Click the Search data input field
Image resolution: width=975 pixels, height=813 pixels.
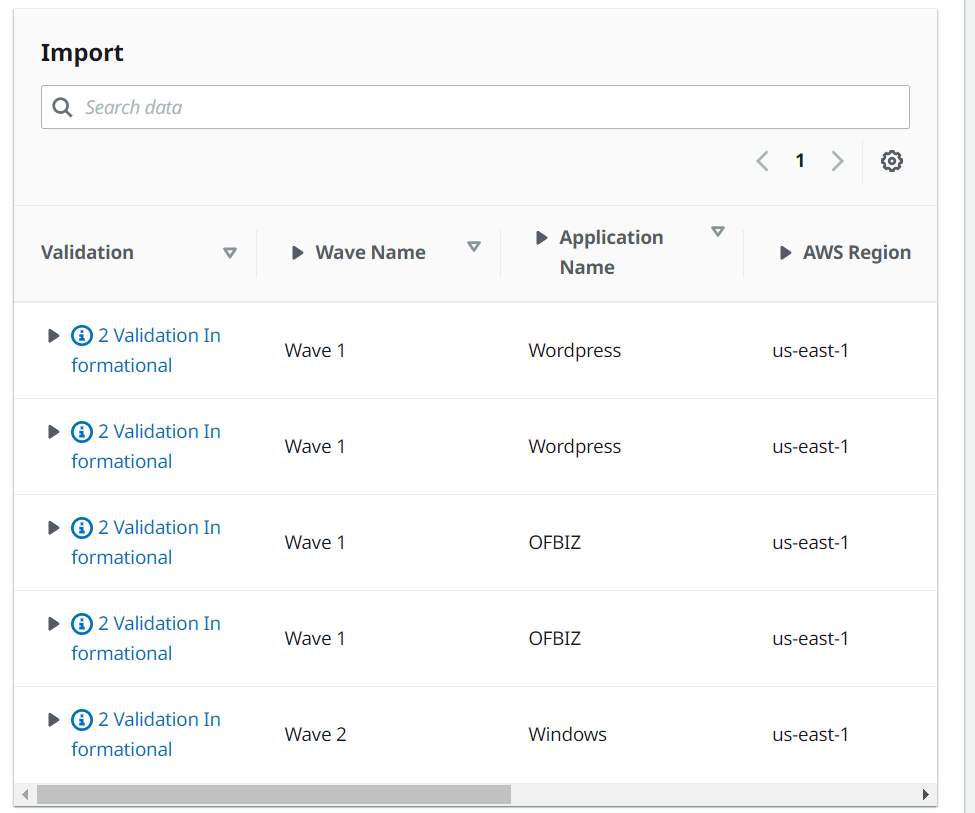pyautogui.click(x=475, y=107)
